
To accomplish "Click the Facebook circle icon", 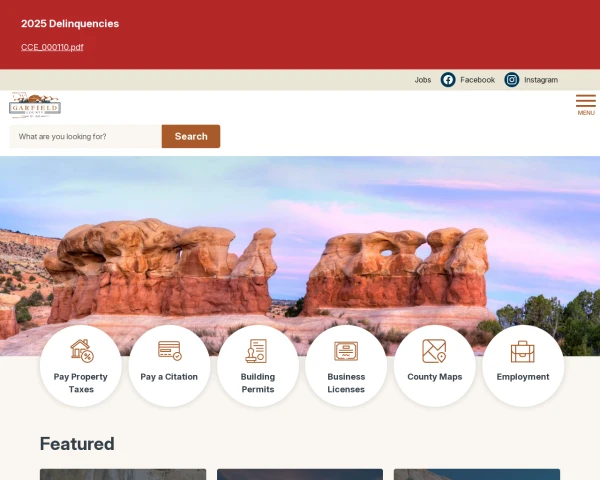I will [448, 80].
